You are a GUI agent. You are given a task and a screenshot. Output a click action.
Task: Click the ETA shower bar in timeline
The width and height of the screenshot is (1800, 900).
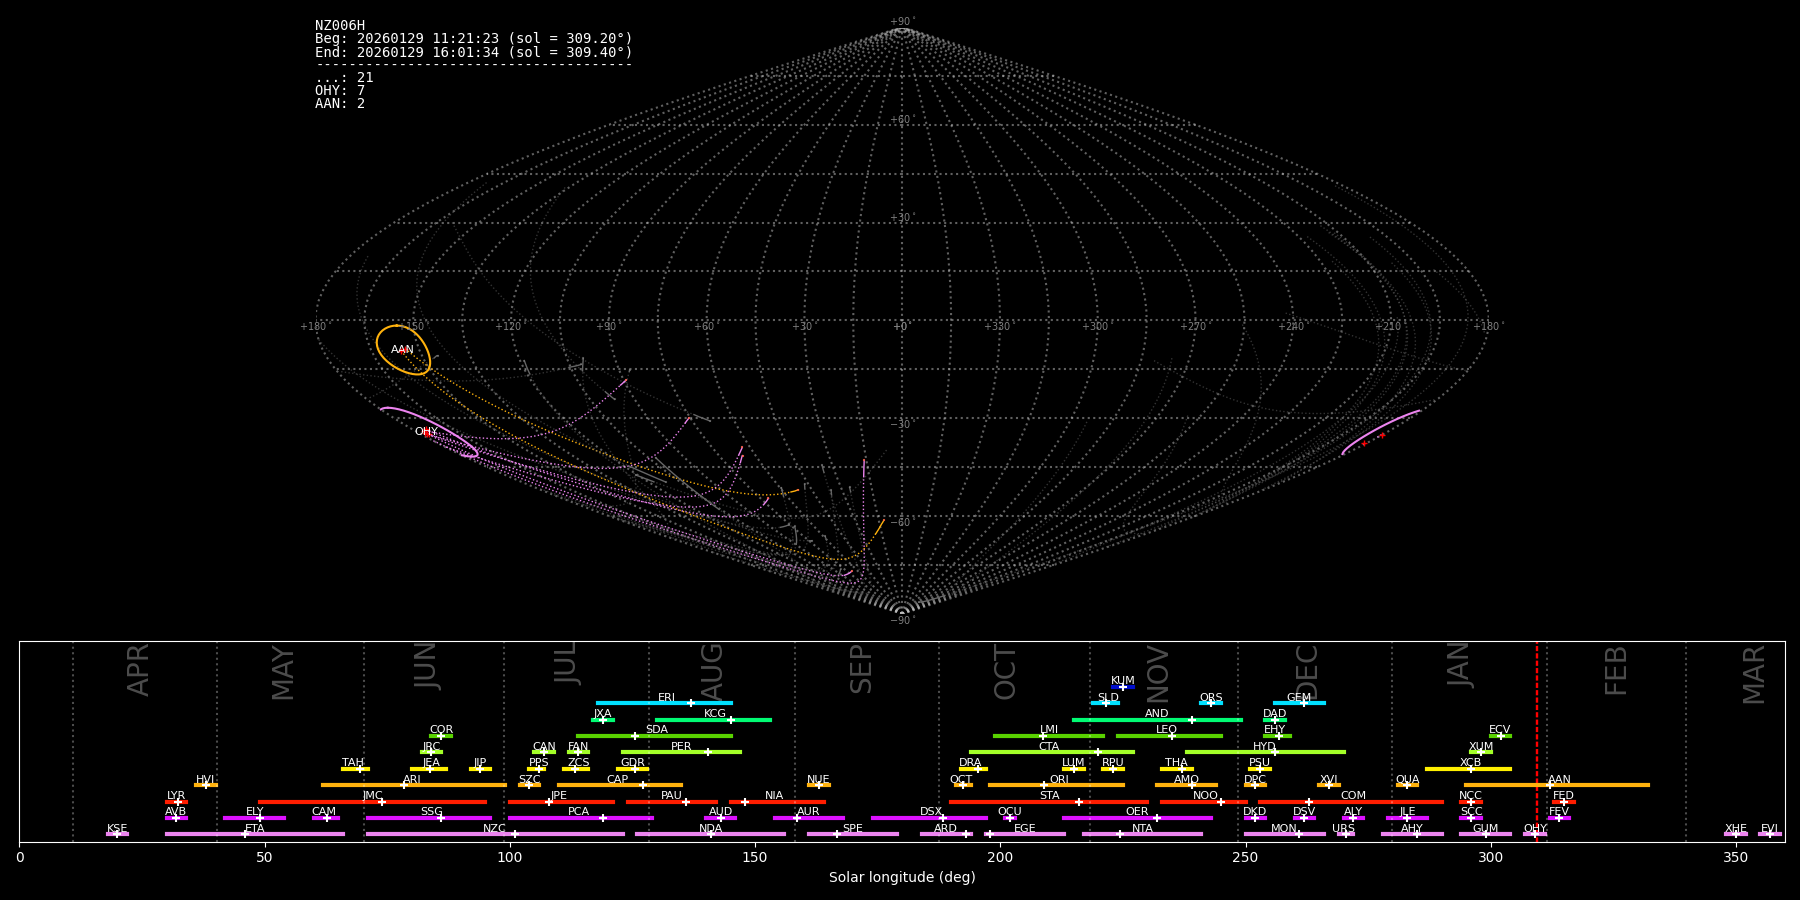pyautogui.click(x=255, y=834)
